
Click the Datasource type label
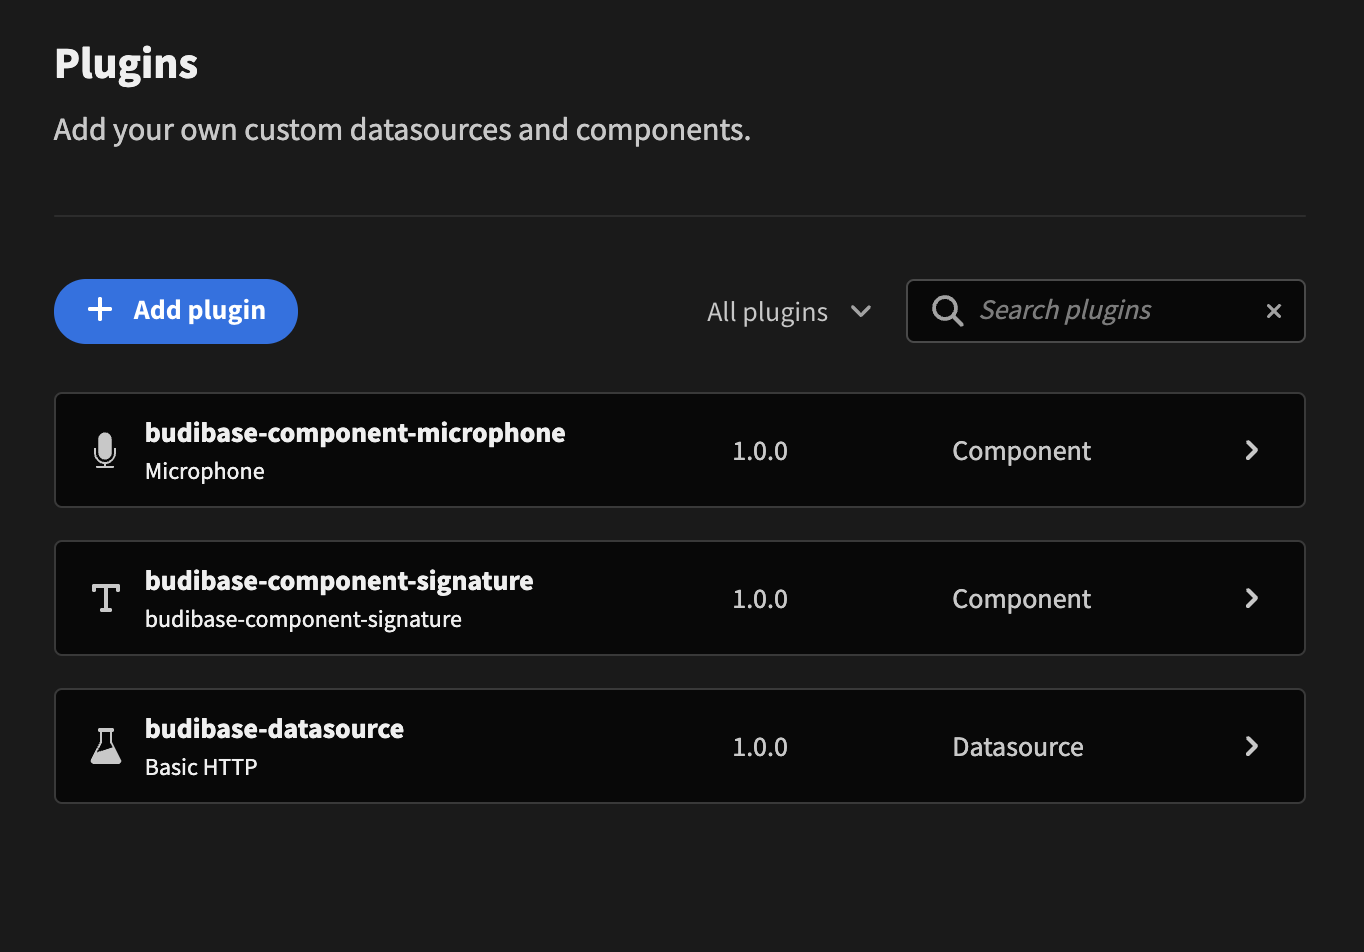coord(1018,747)
